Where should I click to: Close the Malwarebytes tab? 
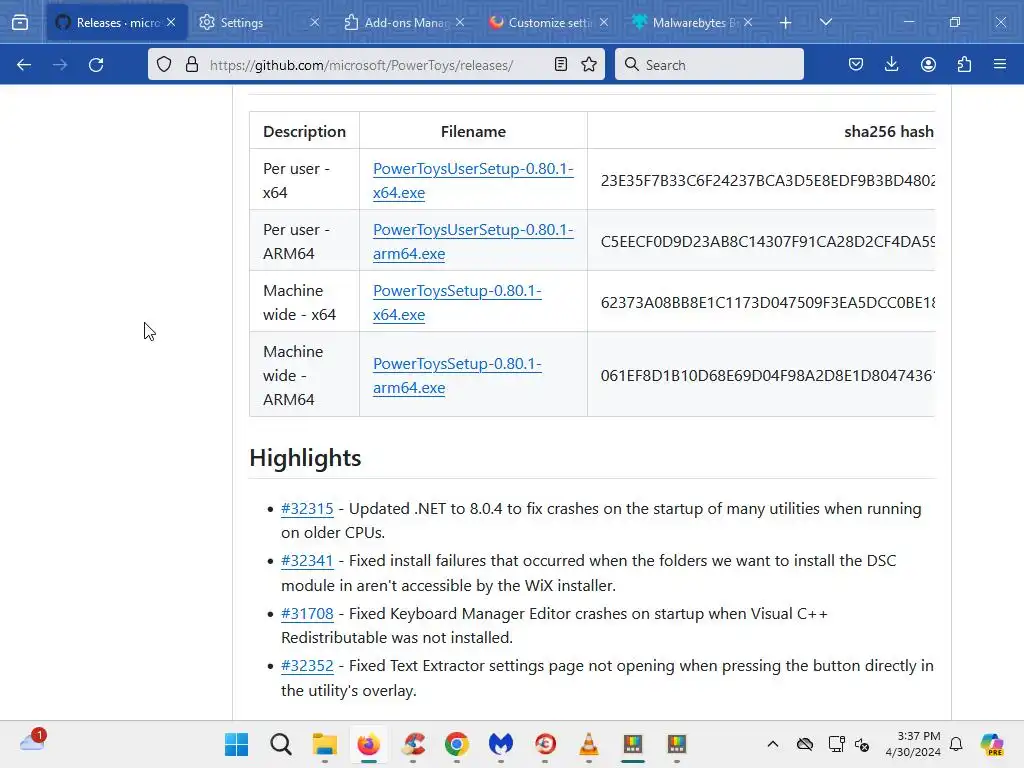[x=748, y=22]
